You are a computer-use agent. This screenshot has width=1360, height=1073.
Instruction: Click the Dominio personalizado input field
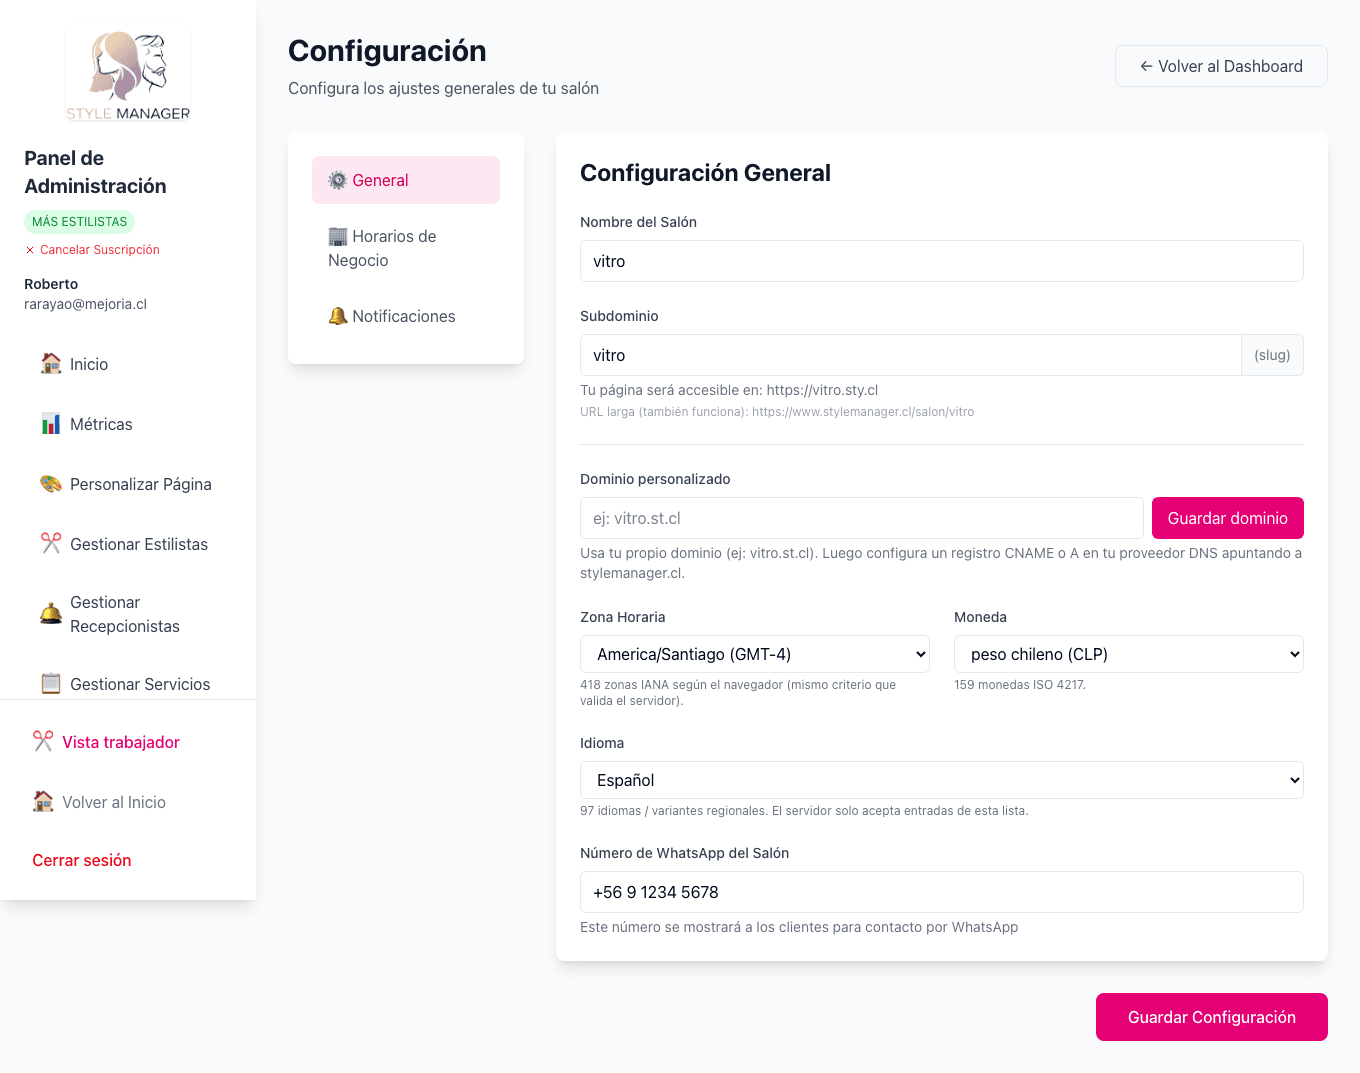[x=861, y=518]
